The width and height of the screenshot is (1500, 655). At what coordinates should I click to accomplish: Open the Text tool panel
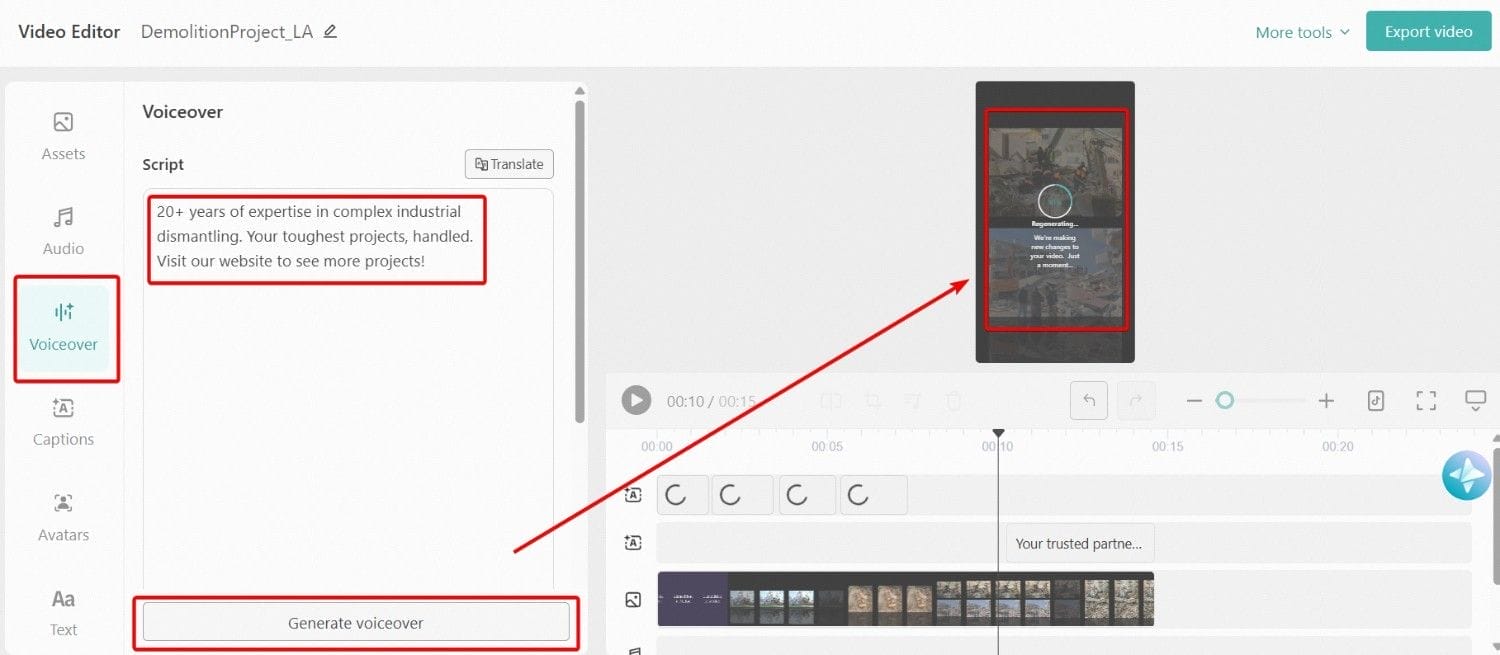(63, 611)
